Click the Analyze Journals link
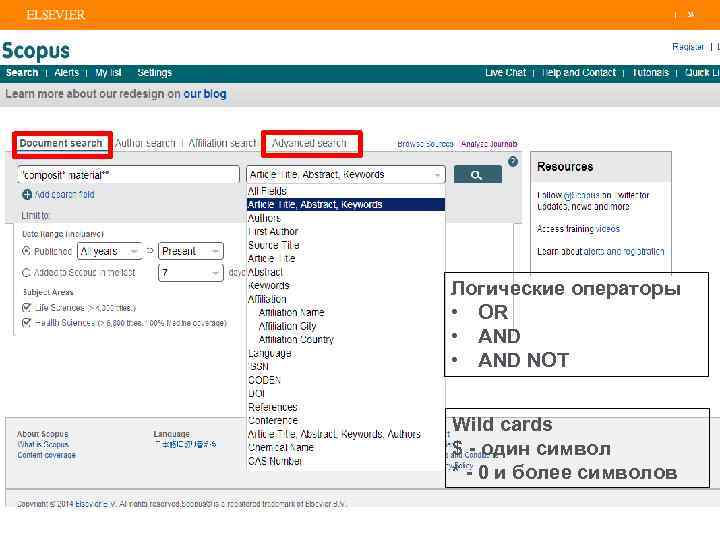720x540 pixels. 489,144
